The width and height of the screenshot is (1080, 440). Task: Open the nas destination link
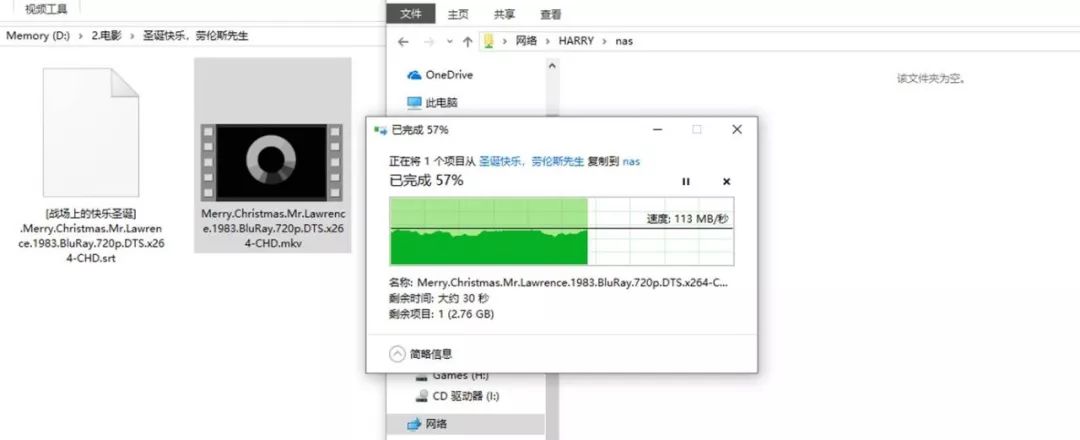click(x=631, y=161)
